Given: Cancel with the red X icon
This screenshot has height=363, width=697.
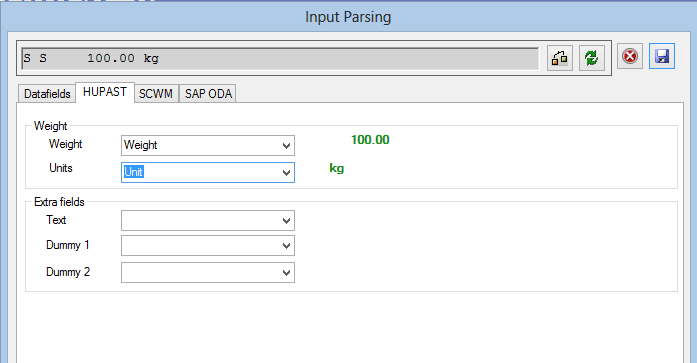Looking at the screenshot, I should pyautogui.click(x=630, y=56).
